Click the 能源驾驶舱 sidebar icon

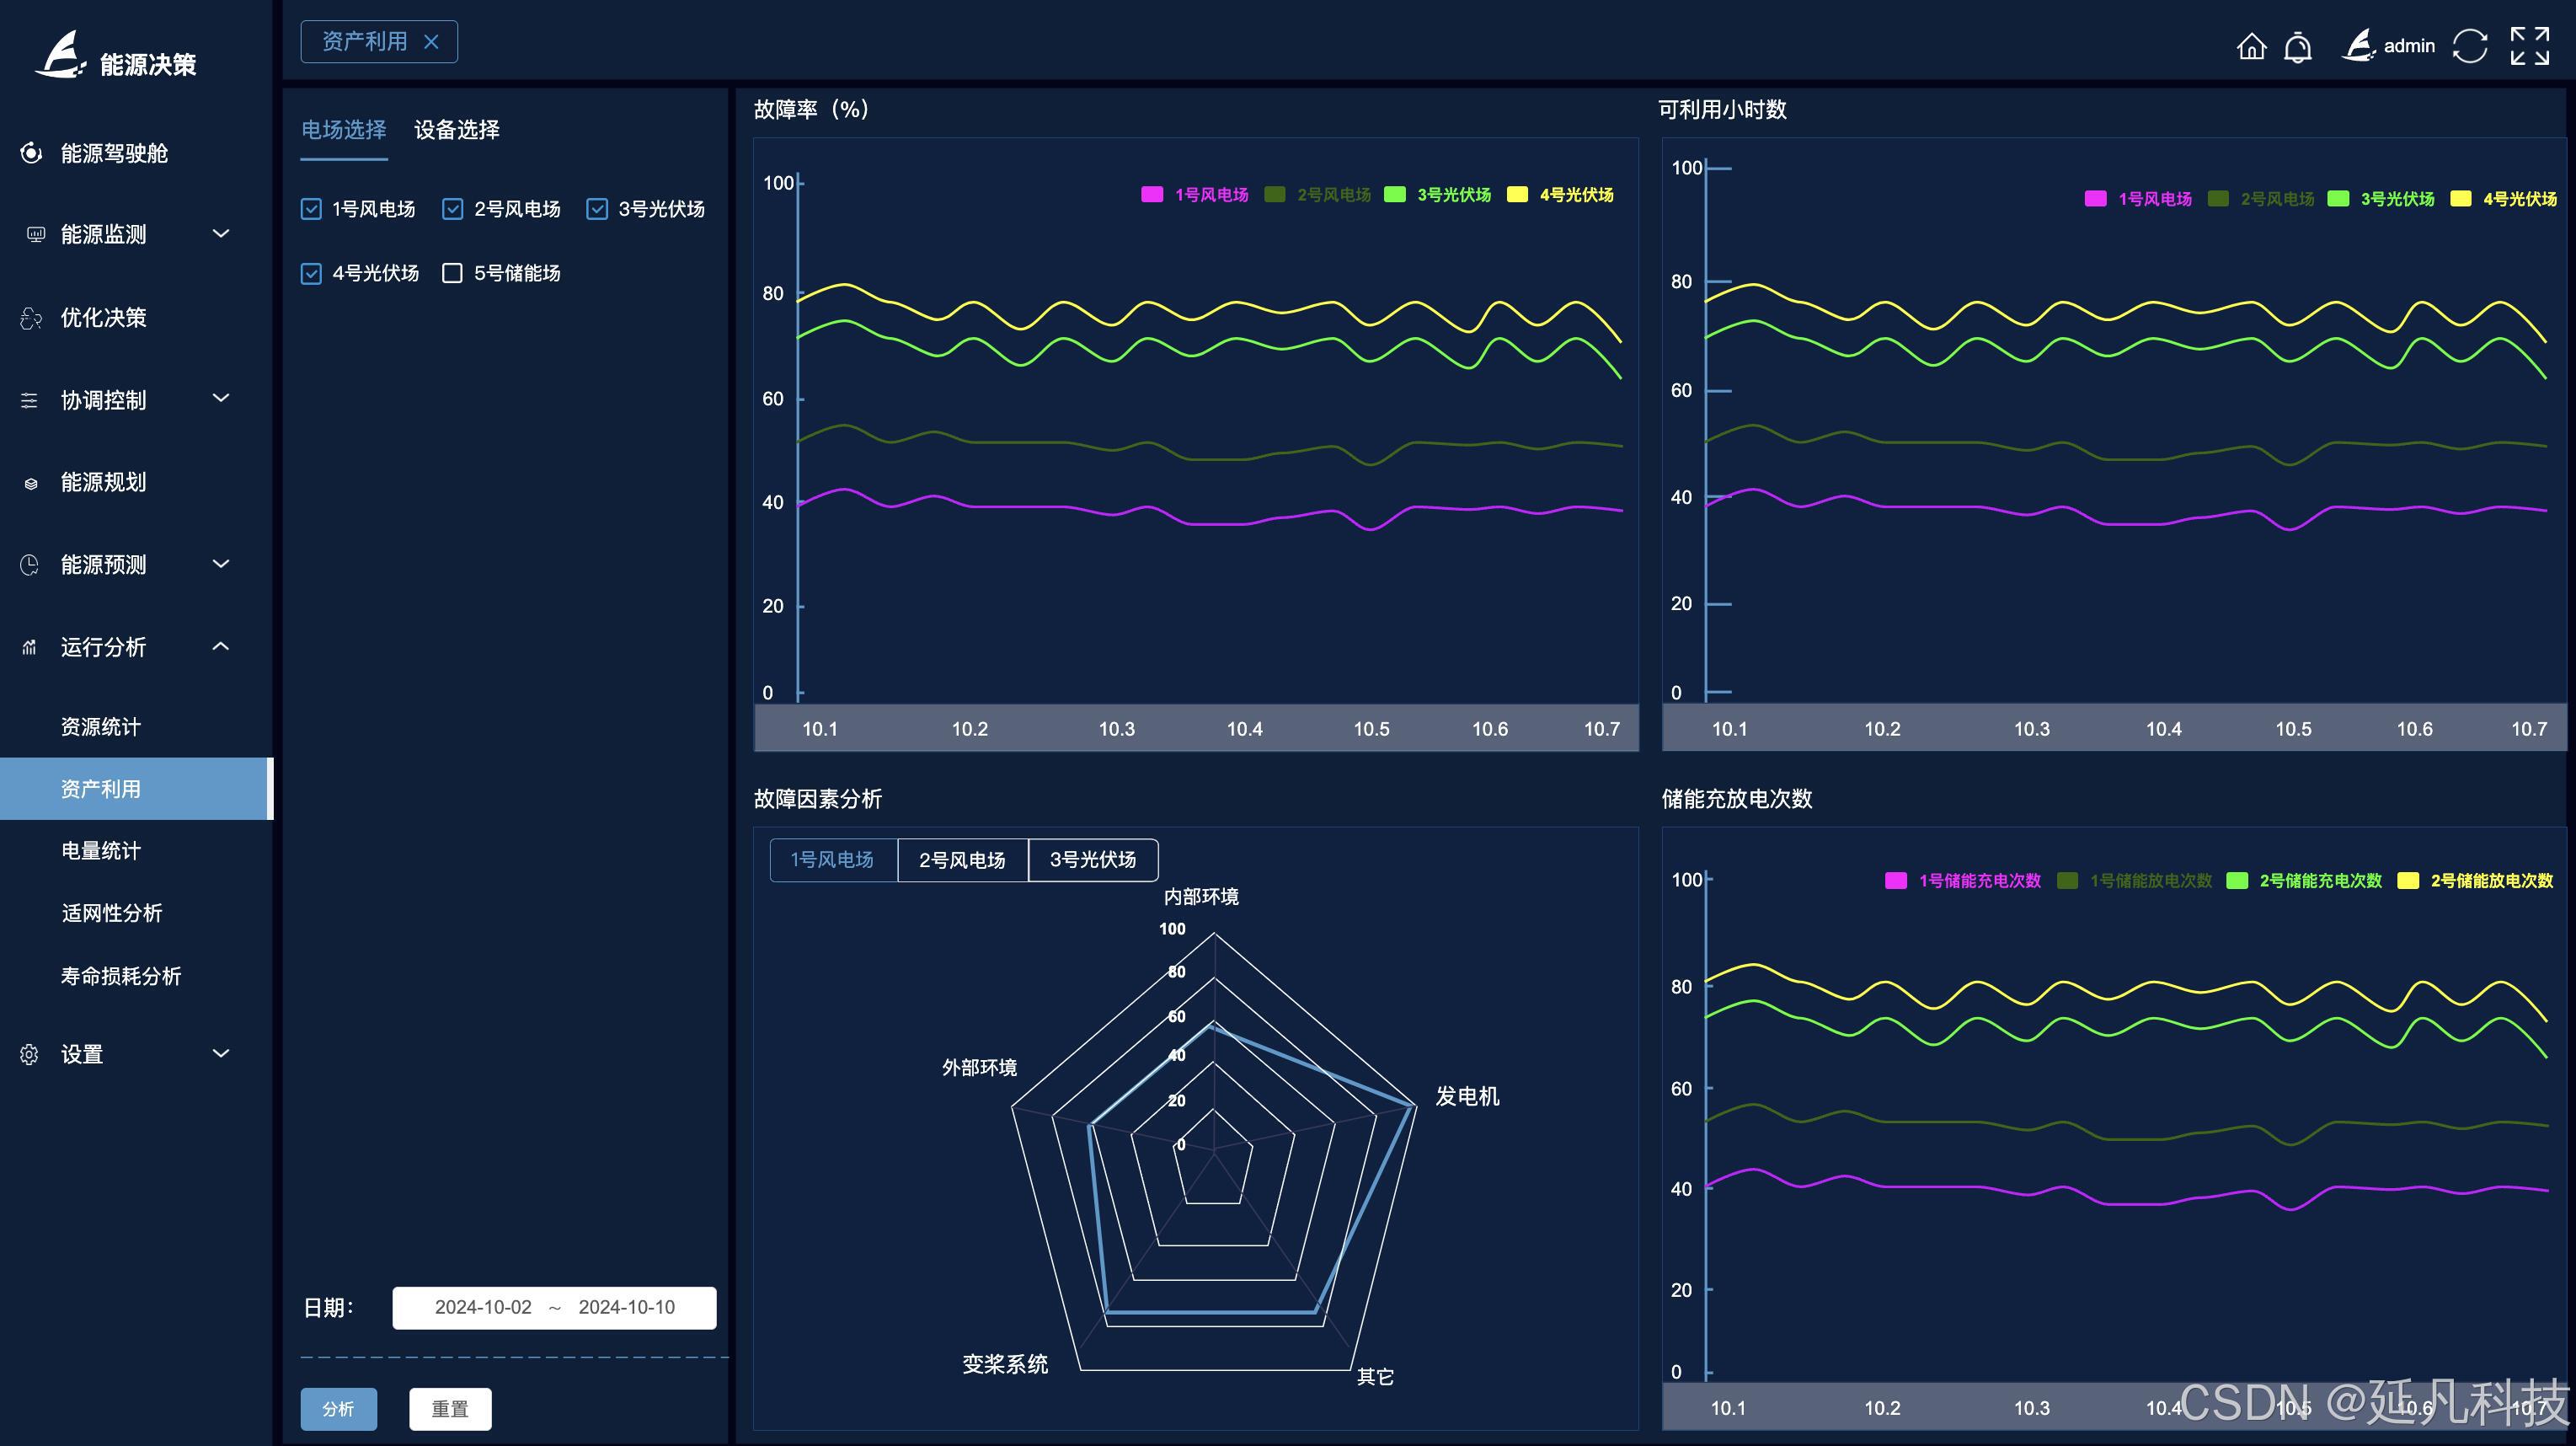coord(31,153)
